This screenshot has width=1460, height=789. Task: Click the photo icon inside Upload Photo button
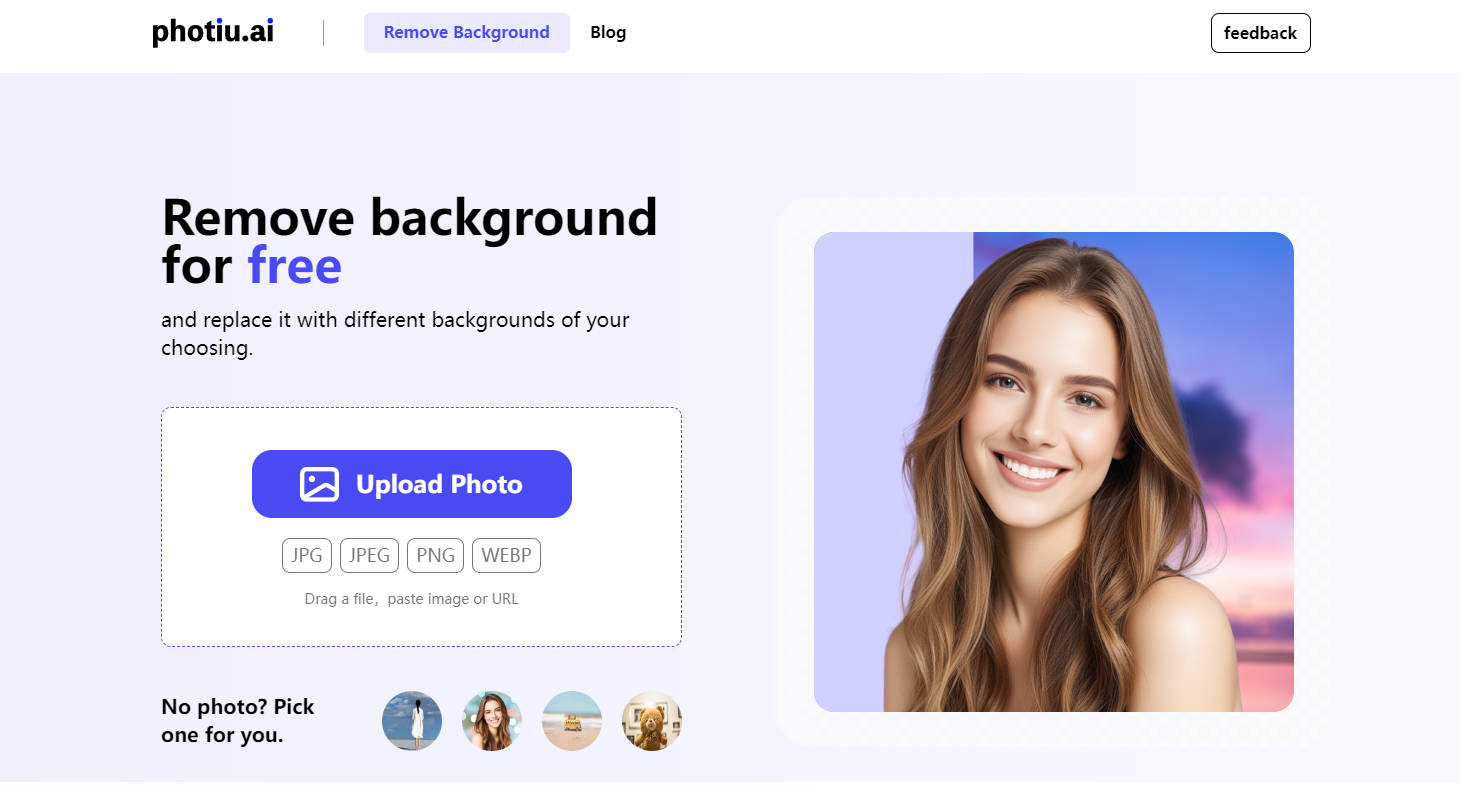coord(318,484)
